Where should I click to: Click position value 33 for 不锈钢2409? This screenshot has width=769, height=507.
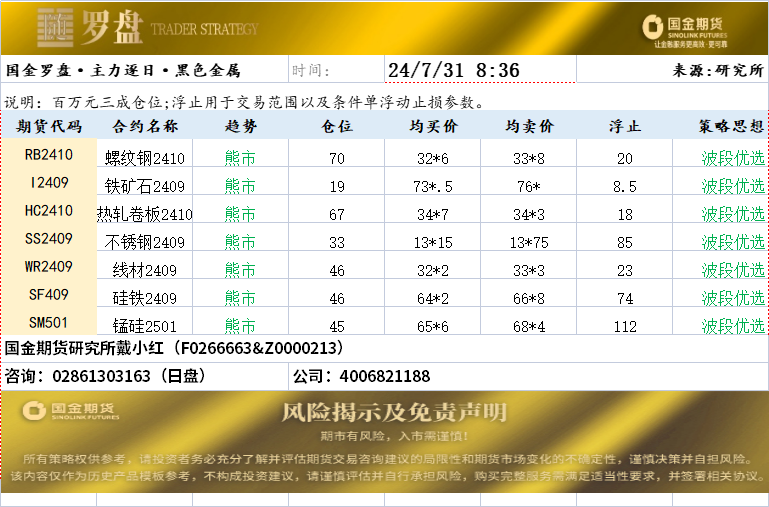coord(337,243)
